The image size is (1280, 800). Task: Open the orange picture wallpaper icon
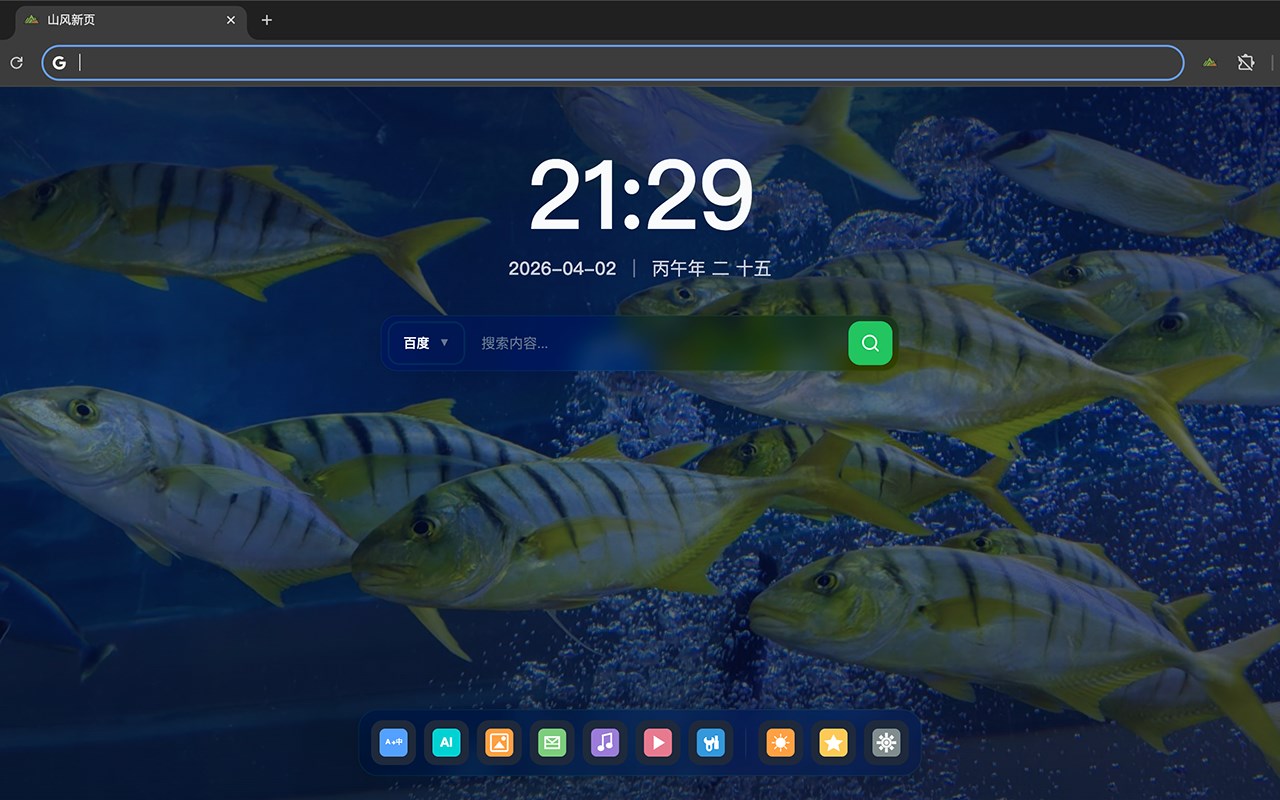click(x=499, y=743)
